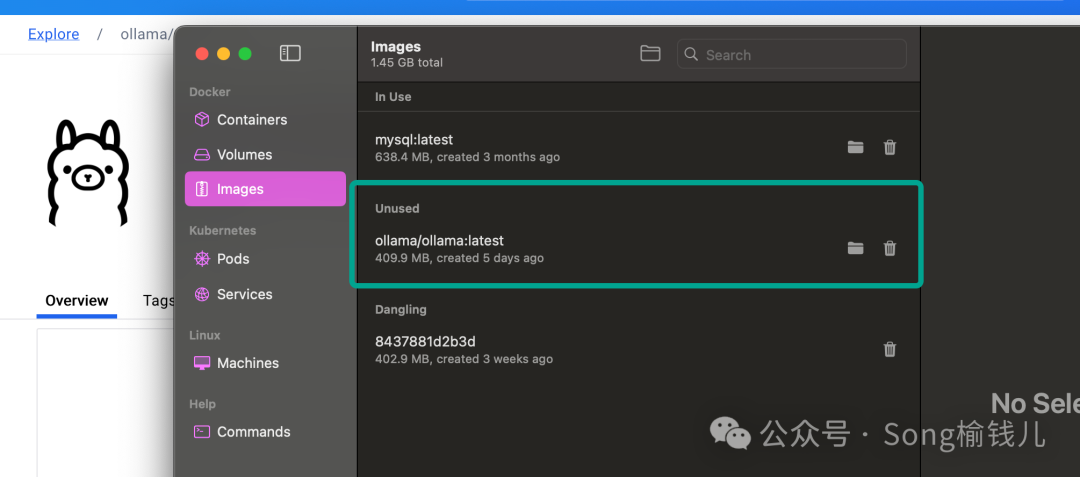The image size is (1080, 477).
Task: Delete the mysql:latest image
Action: 890,147
